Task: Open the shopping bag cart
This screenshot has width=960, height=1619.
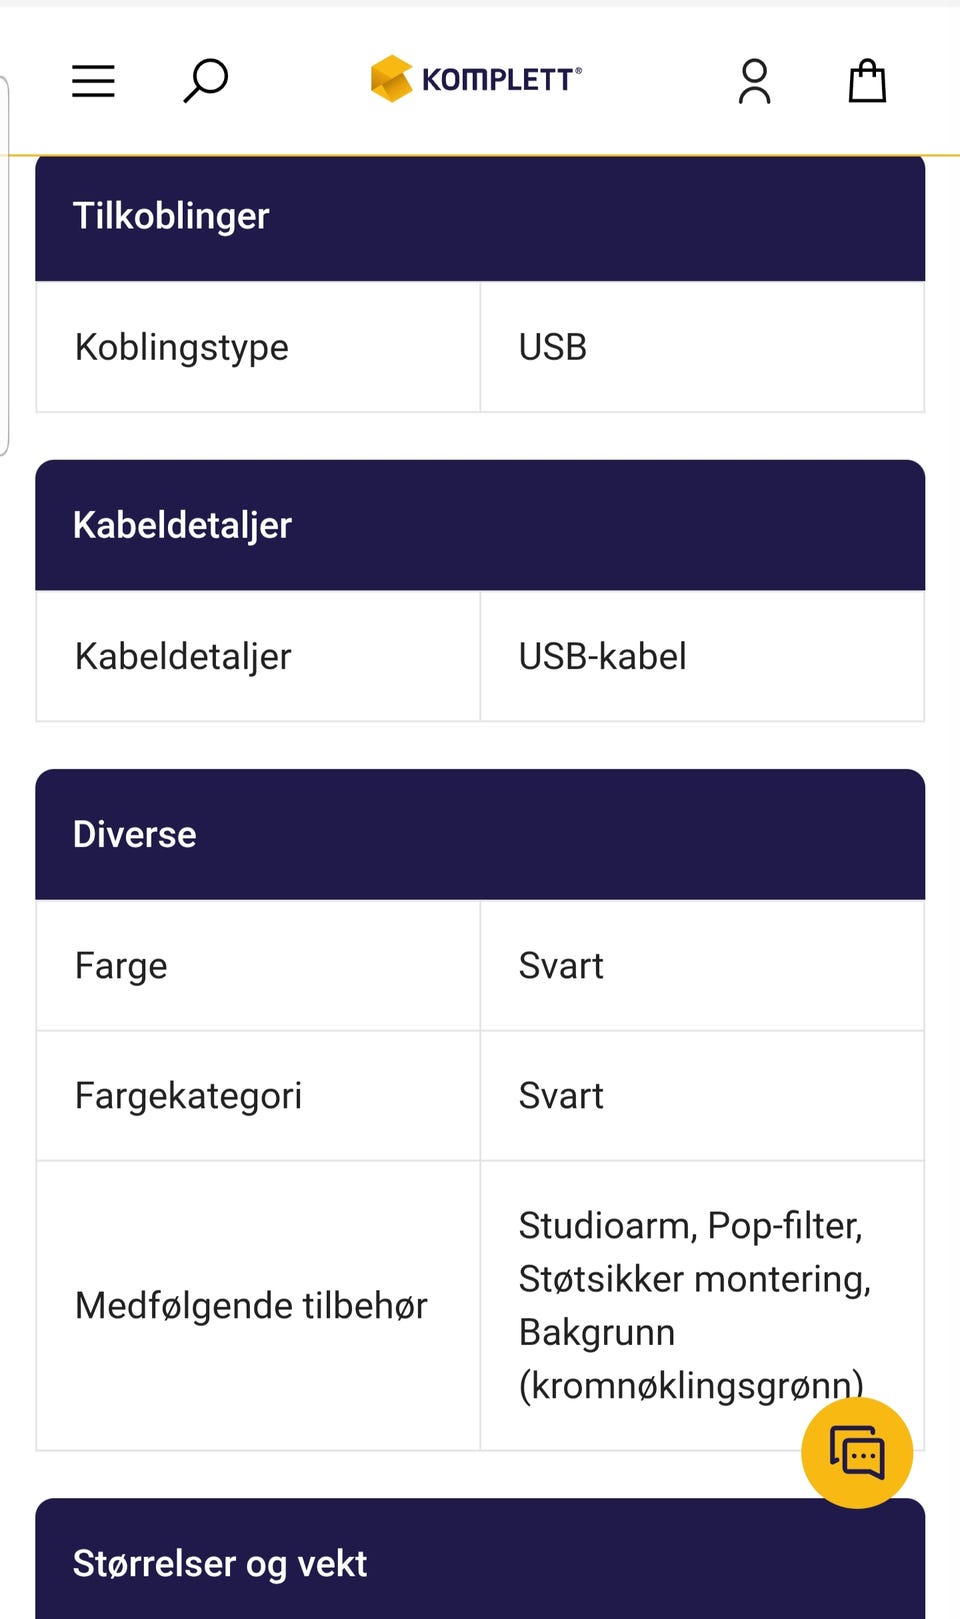Action: pyautogui.click(x=867, y=81)
